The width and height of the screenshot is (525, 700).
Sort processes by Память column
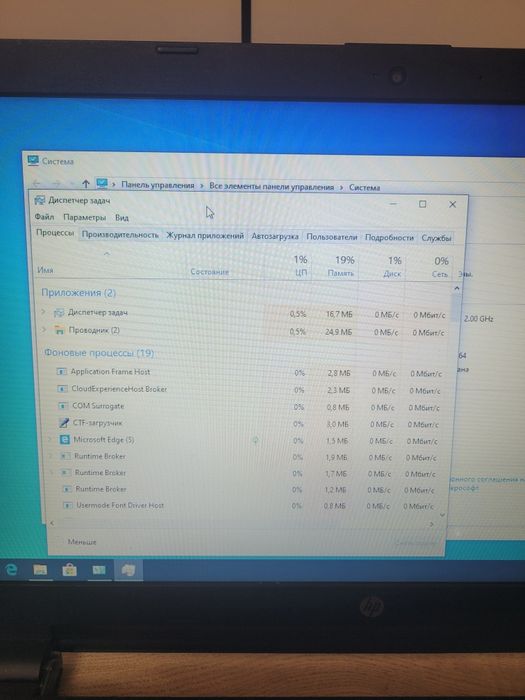pos(342,266)
